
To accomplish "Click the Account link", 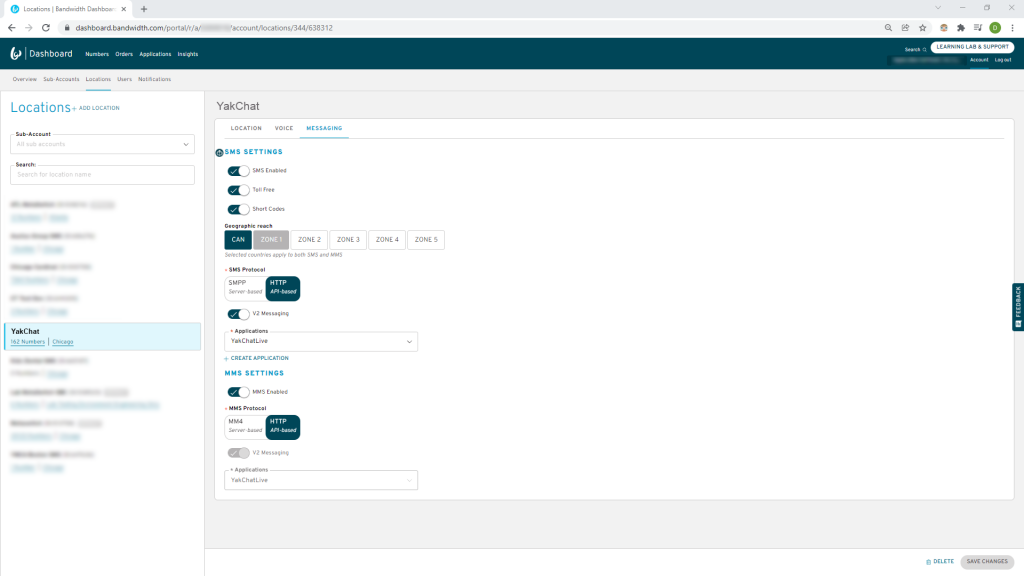I will (x=979, y=60).
